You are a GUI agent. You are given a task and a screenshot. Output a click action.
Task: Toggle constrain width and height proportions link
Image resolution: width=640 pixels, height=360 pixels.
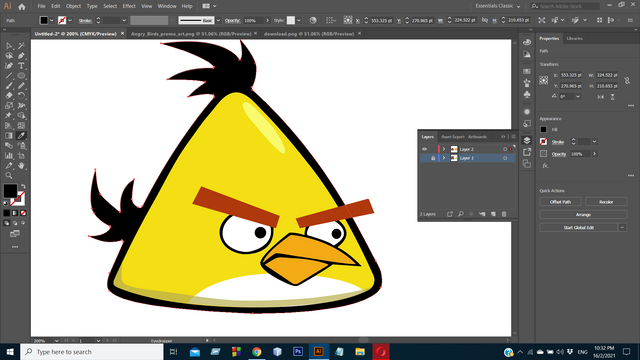tap(627, 80)
